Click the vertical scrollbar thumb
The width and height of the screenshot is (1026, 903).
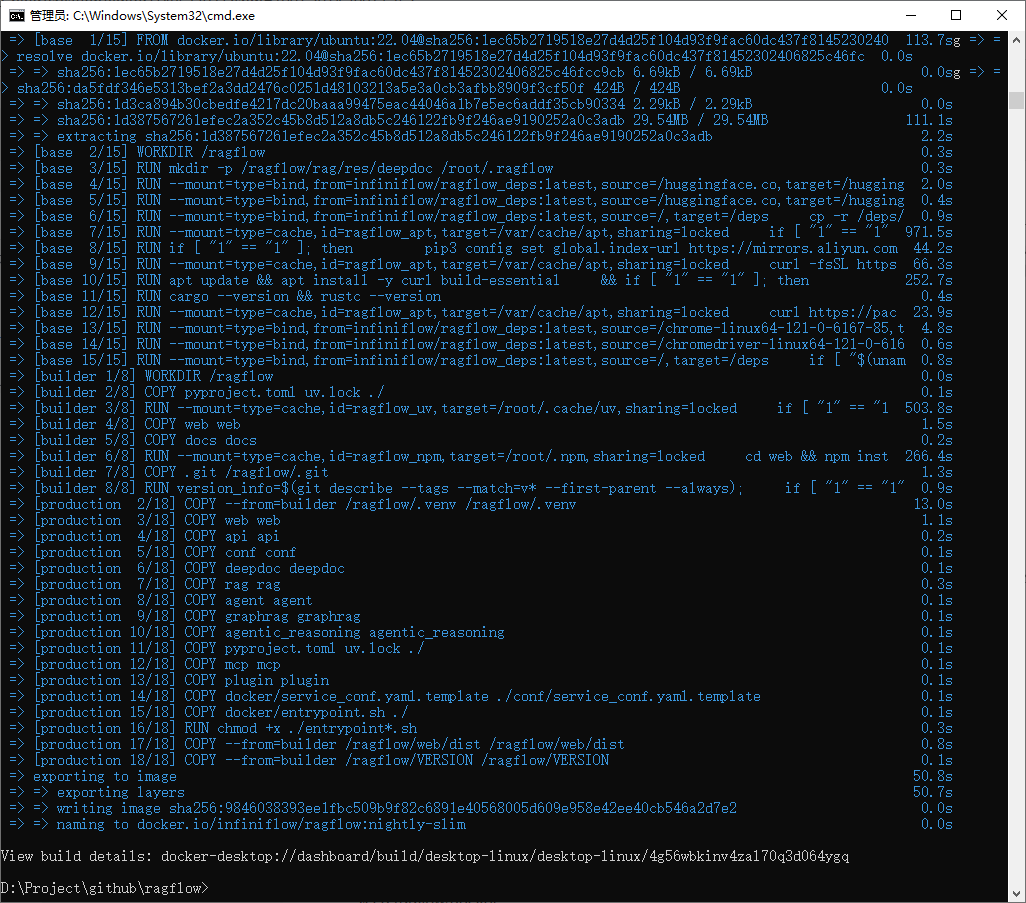point(1016,100)
